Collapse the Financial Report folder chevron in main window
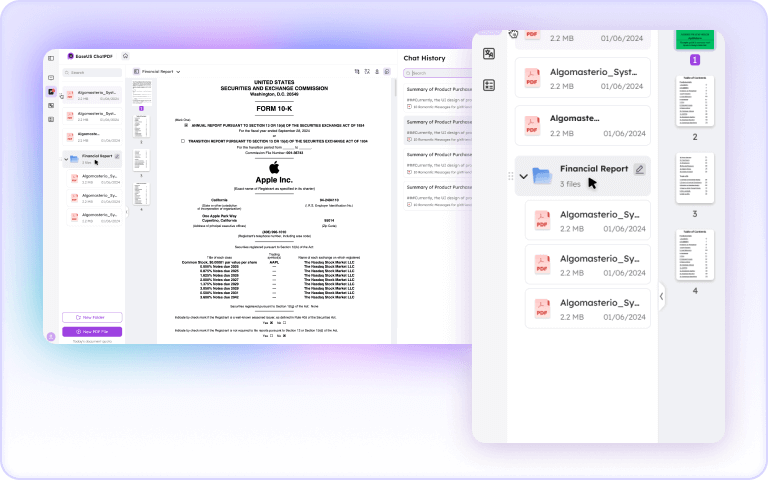This screenshot has width=768, height=480. click(66, 159)
